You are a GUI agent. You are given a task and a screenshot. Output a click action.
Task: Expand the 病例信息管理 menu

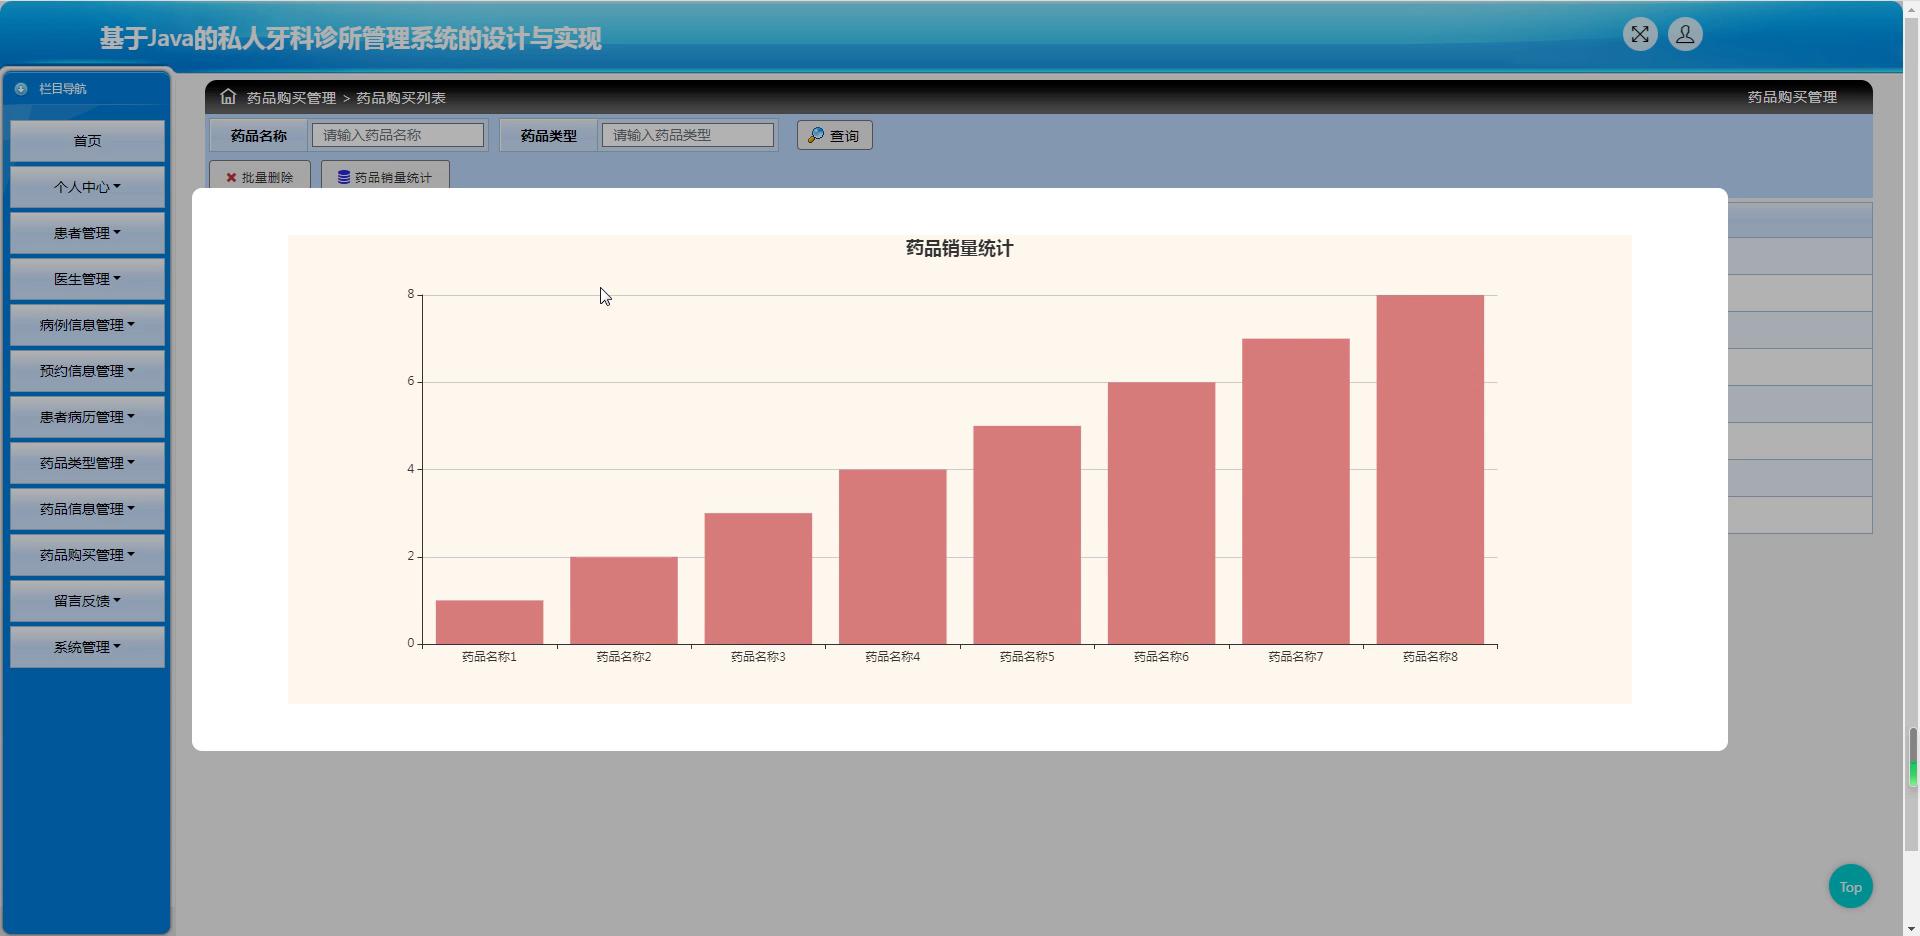click(x=88, y=325)
